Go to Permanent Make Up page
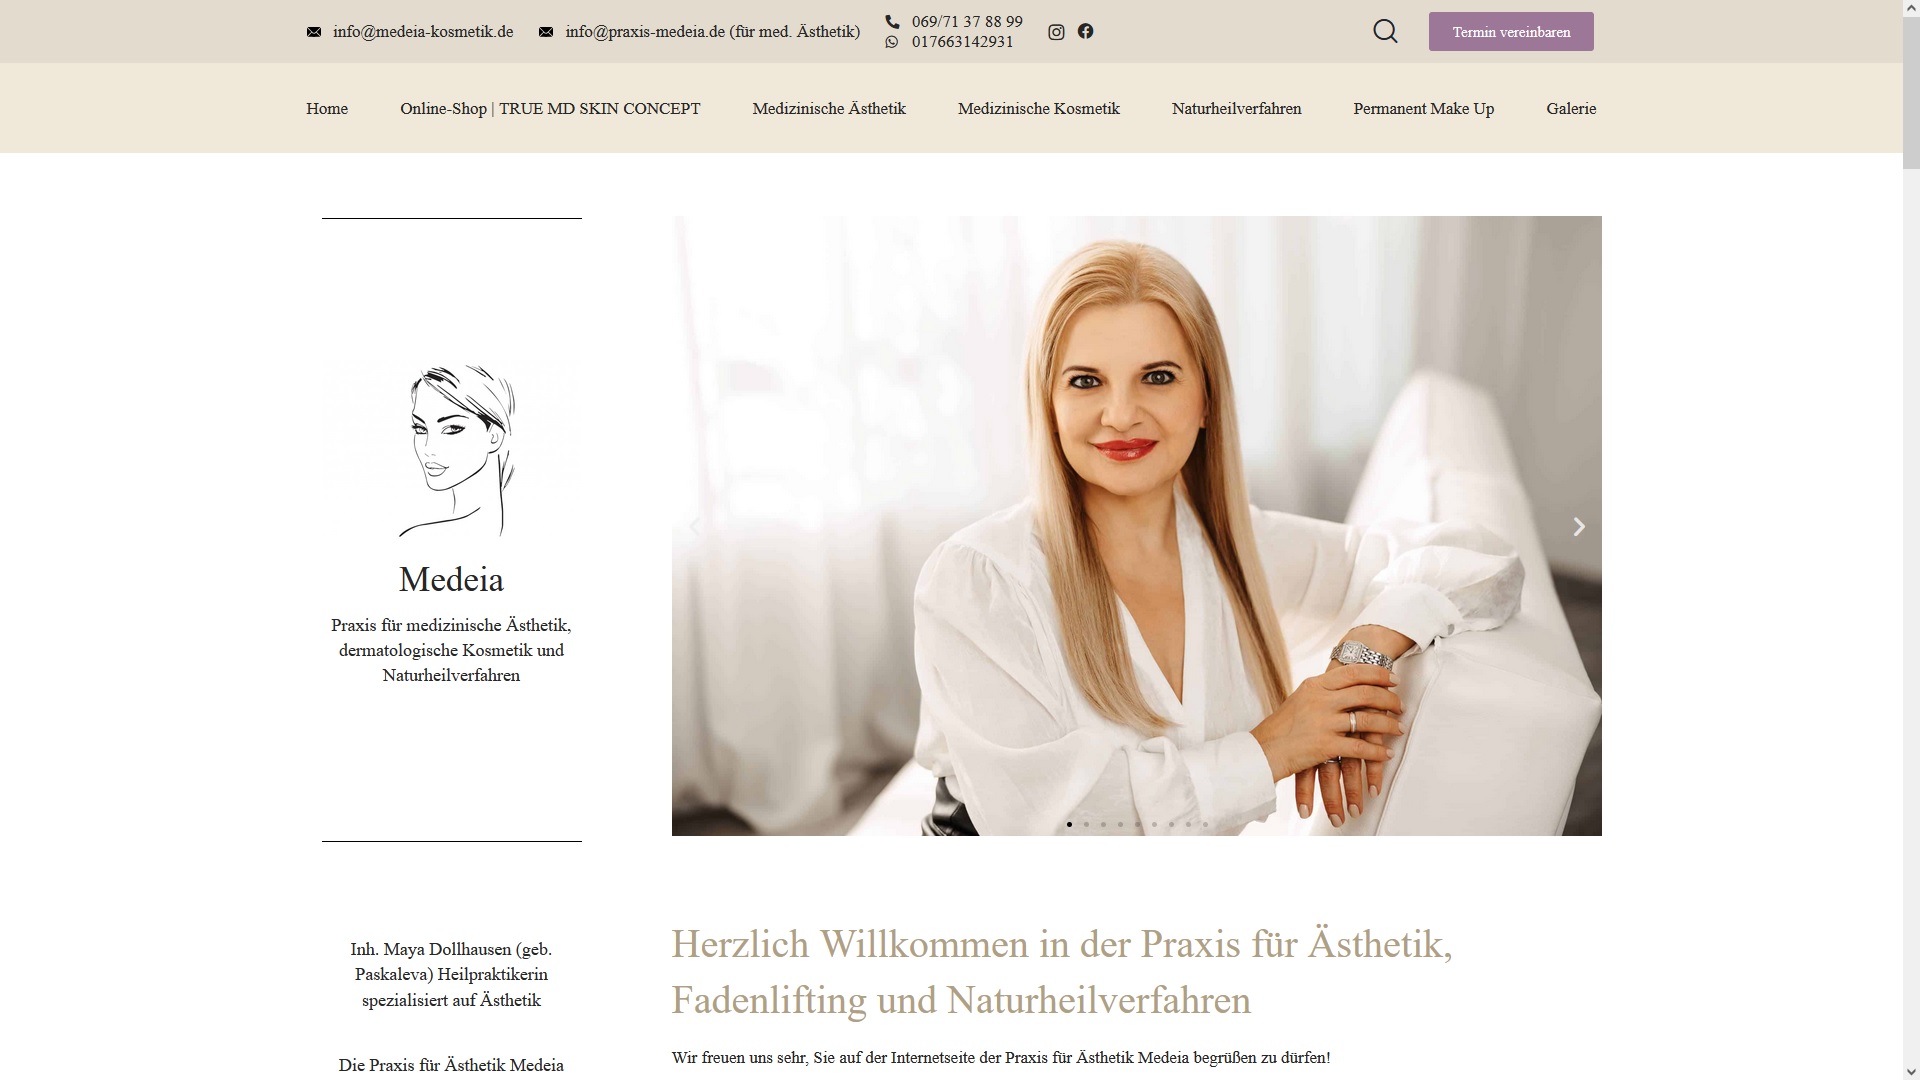Image resolution: width=1920 pixels, height=1080 pixels. (1423, 108)
